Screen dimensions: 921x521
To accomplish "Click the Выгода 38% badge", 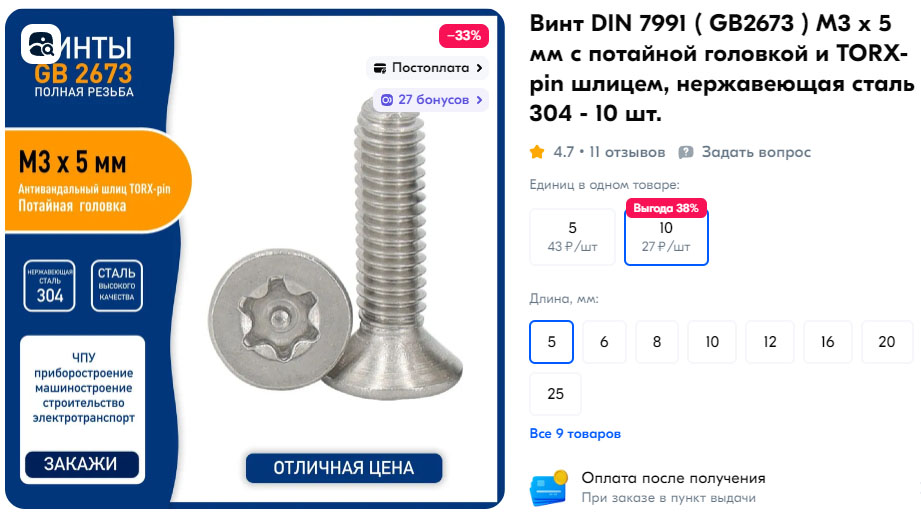I will point(665,209).
